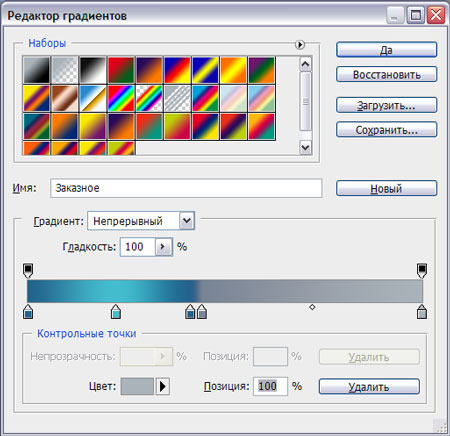Viewport: 450px width, 436px height.
Task: Choose the opaque rainbow spectrum preset
Action: click(121, 98)
